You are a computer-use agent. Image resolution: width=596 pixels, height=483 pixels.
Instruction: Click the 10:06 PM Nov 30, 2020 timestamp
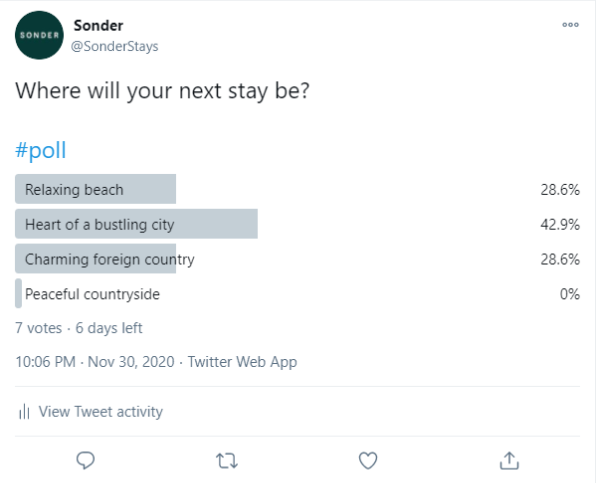95,362
